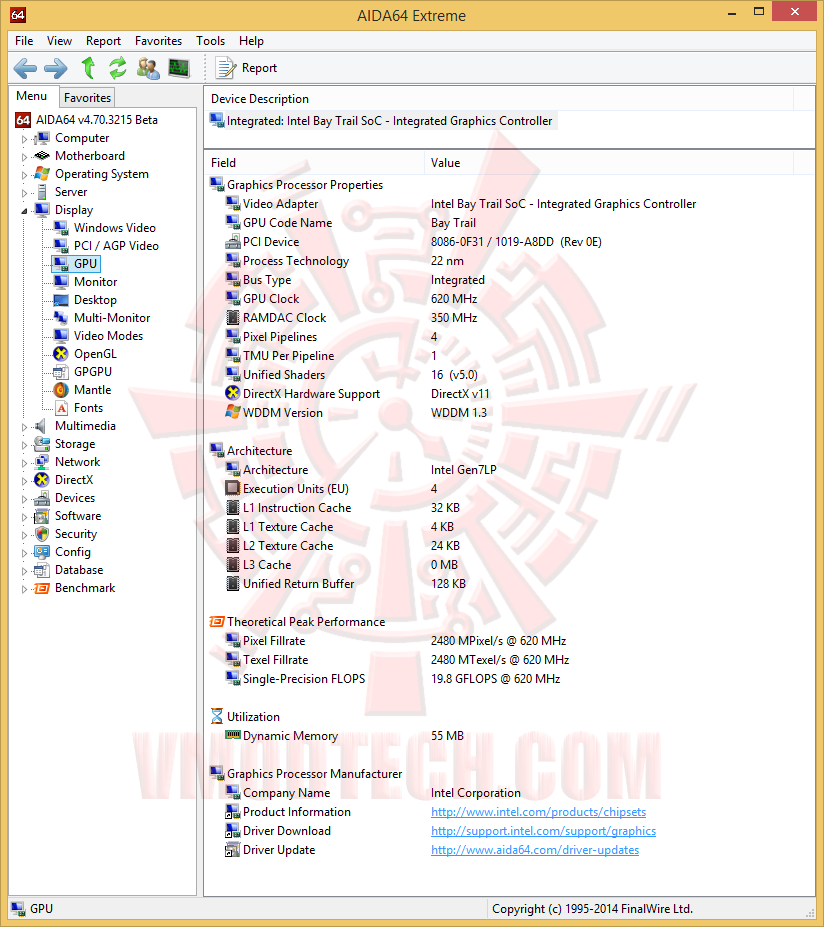Collapse the Display tree node
824x927 pixels.
click(24, 210)
